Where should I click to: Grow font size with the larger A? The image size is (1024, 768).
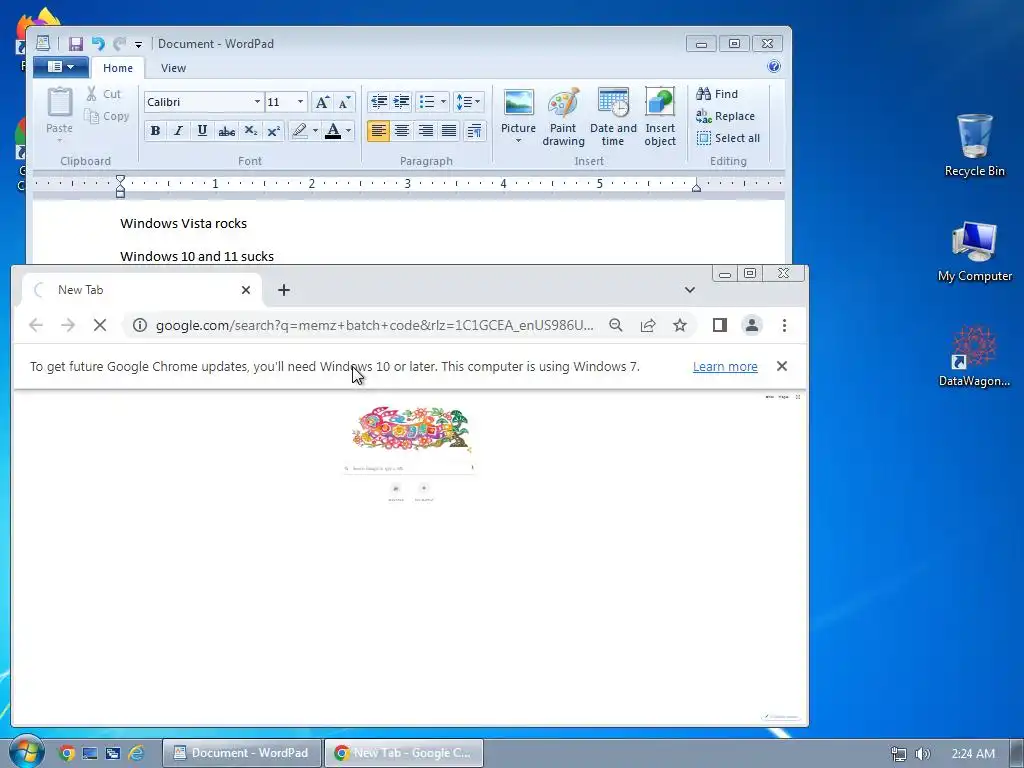click(322, 102)
